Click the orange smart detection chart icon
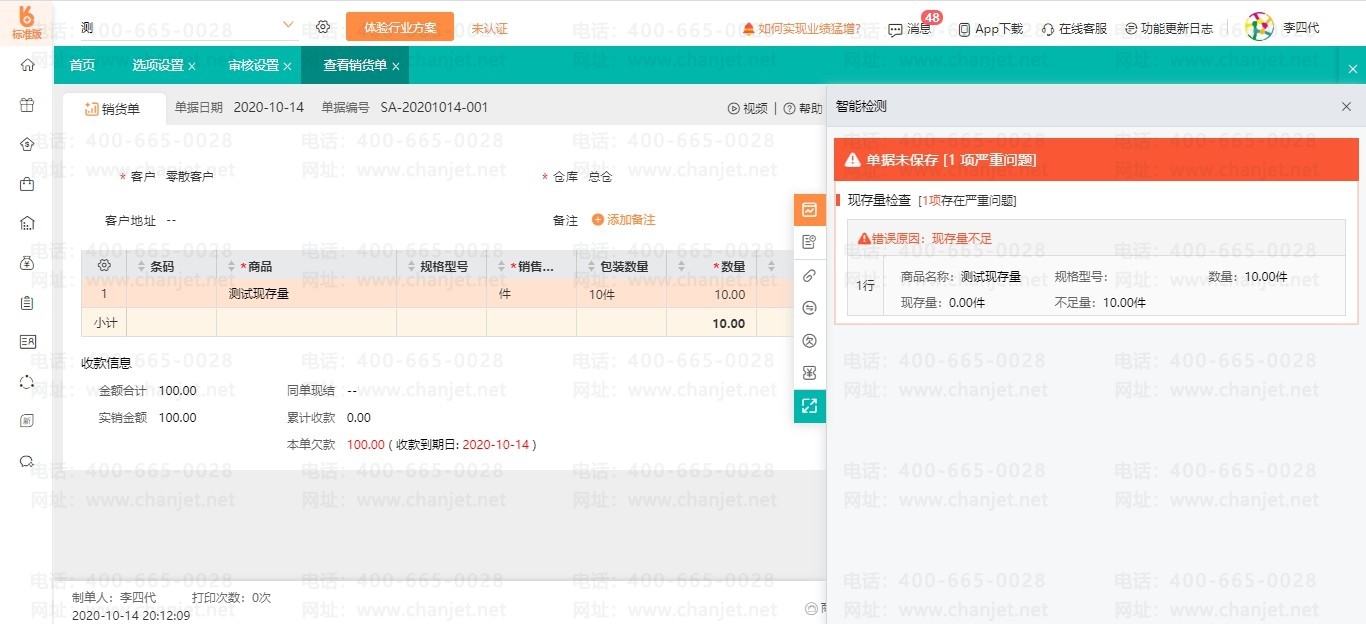 pyautogui.click(x=809, y=210)
